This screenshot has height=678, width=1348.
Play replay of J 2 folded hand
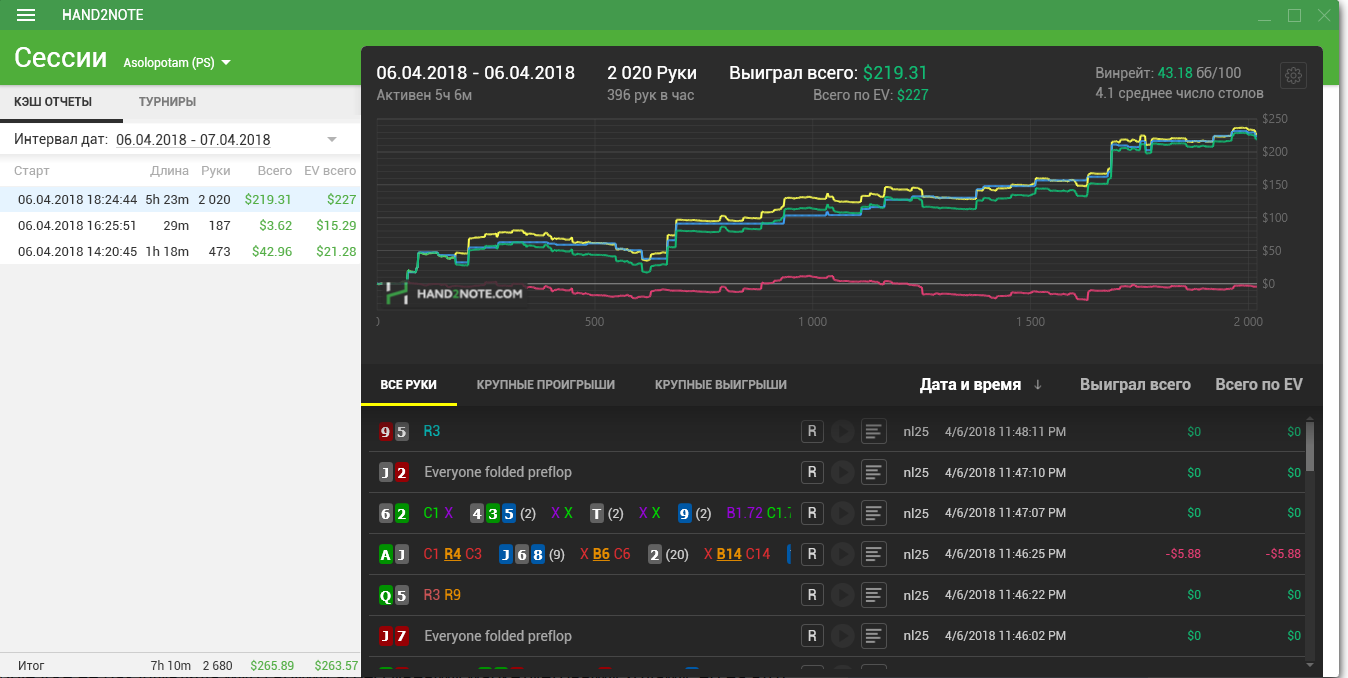pos(843,472)
